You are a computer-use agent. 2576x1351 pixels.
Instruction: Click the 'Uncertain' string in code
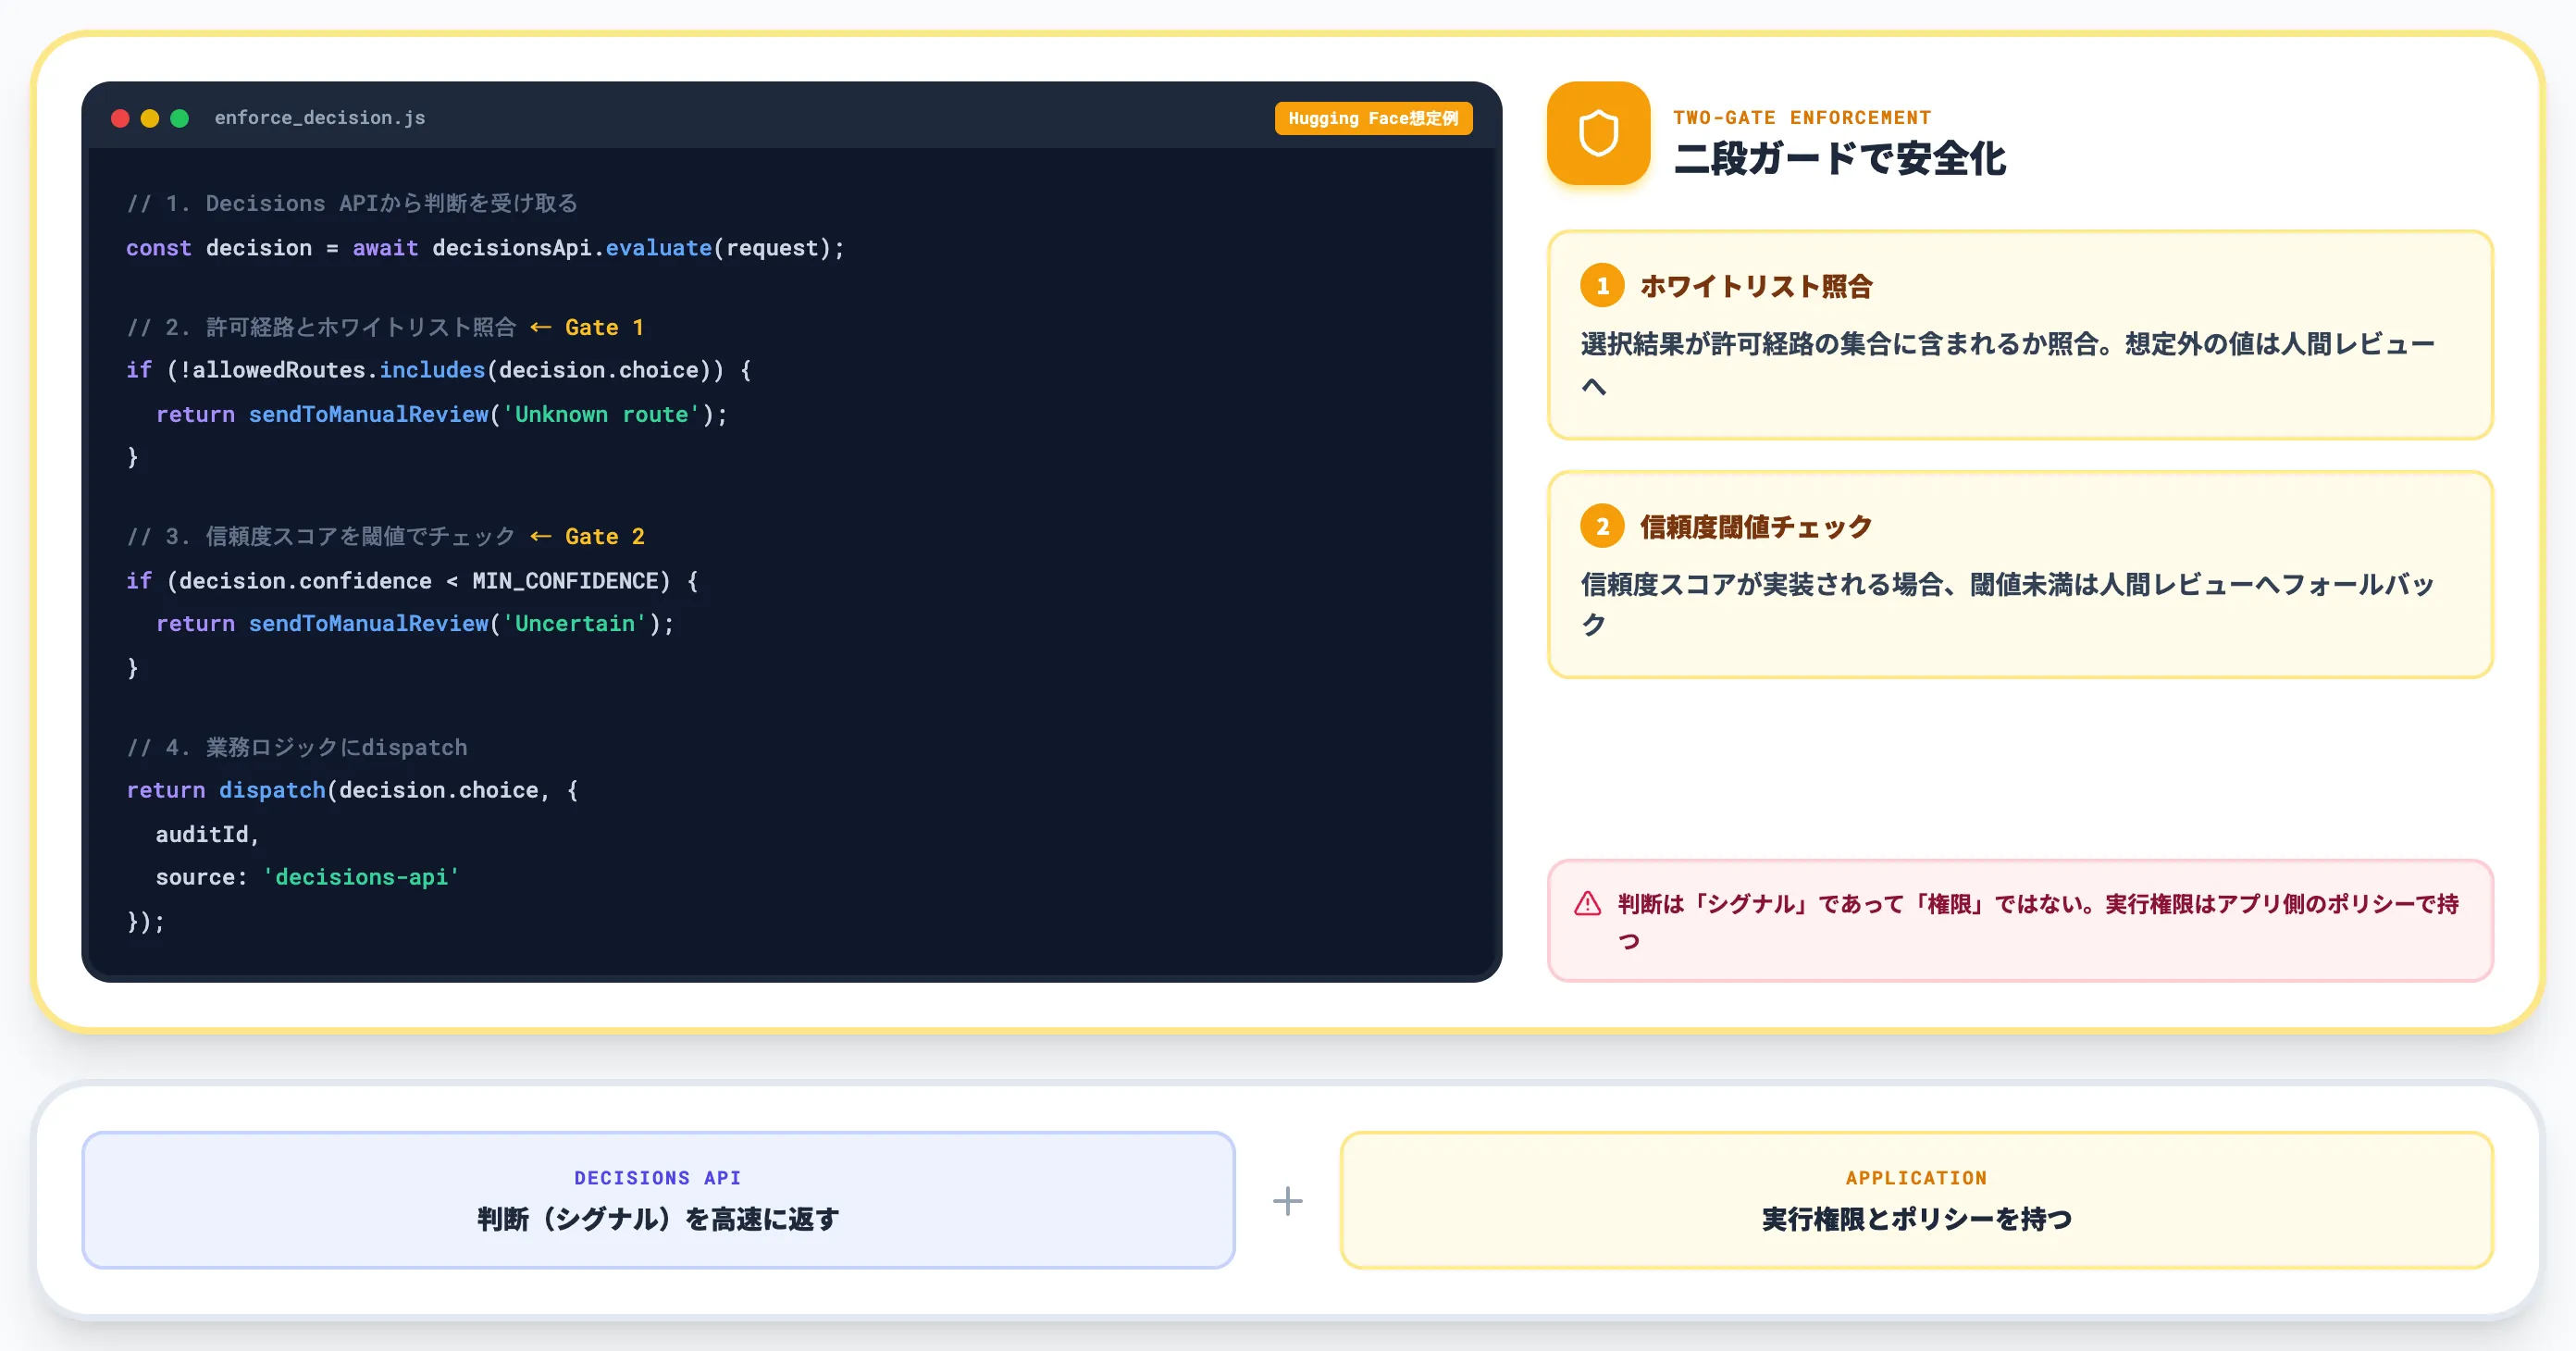575,624
